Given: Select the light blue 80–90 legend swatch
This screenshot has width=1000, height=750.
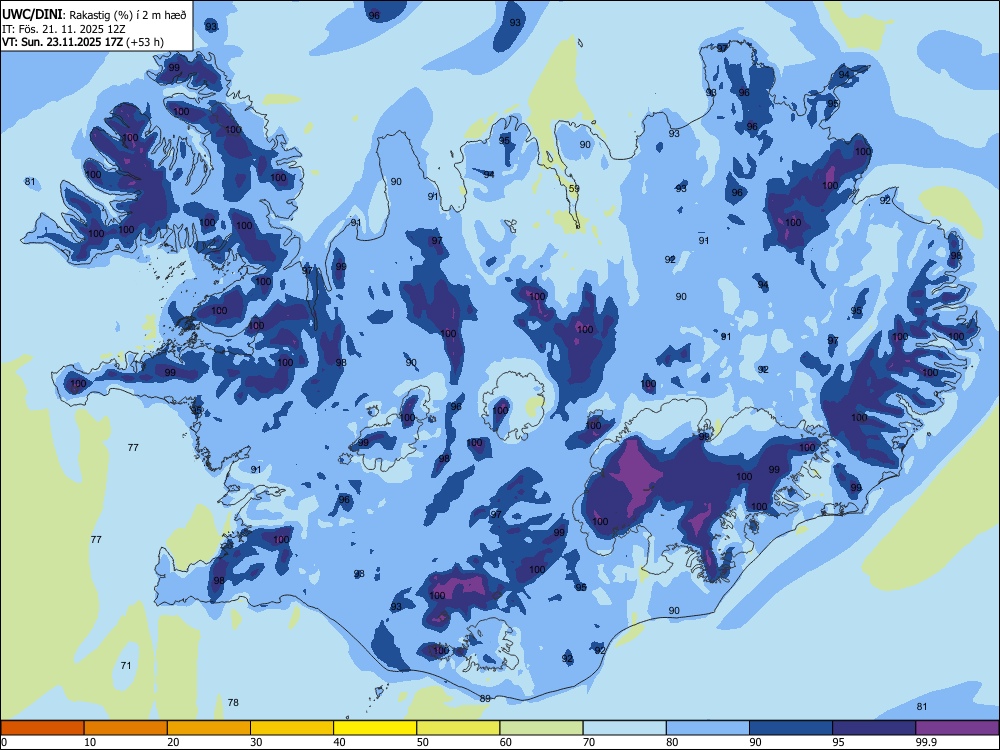Looking at the screenshot, I should 708,728.
